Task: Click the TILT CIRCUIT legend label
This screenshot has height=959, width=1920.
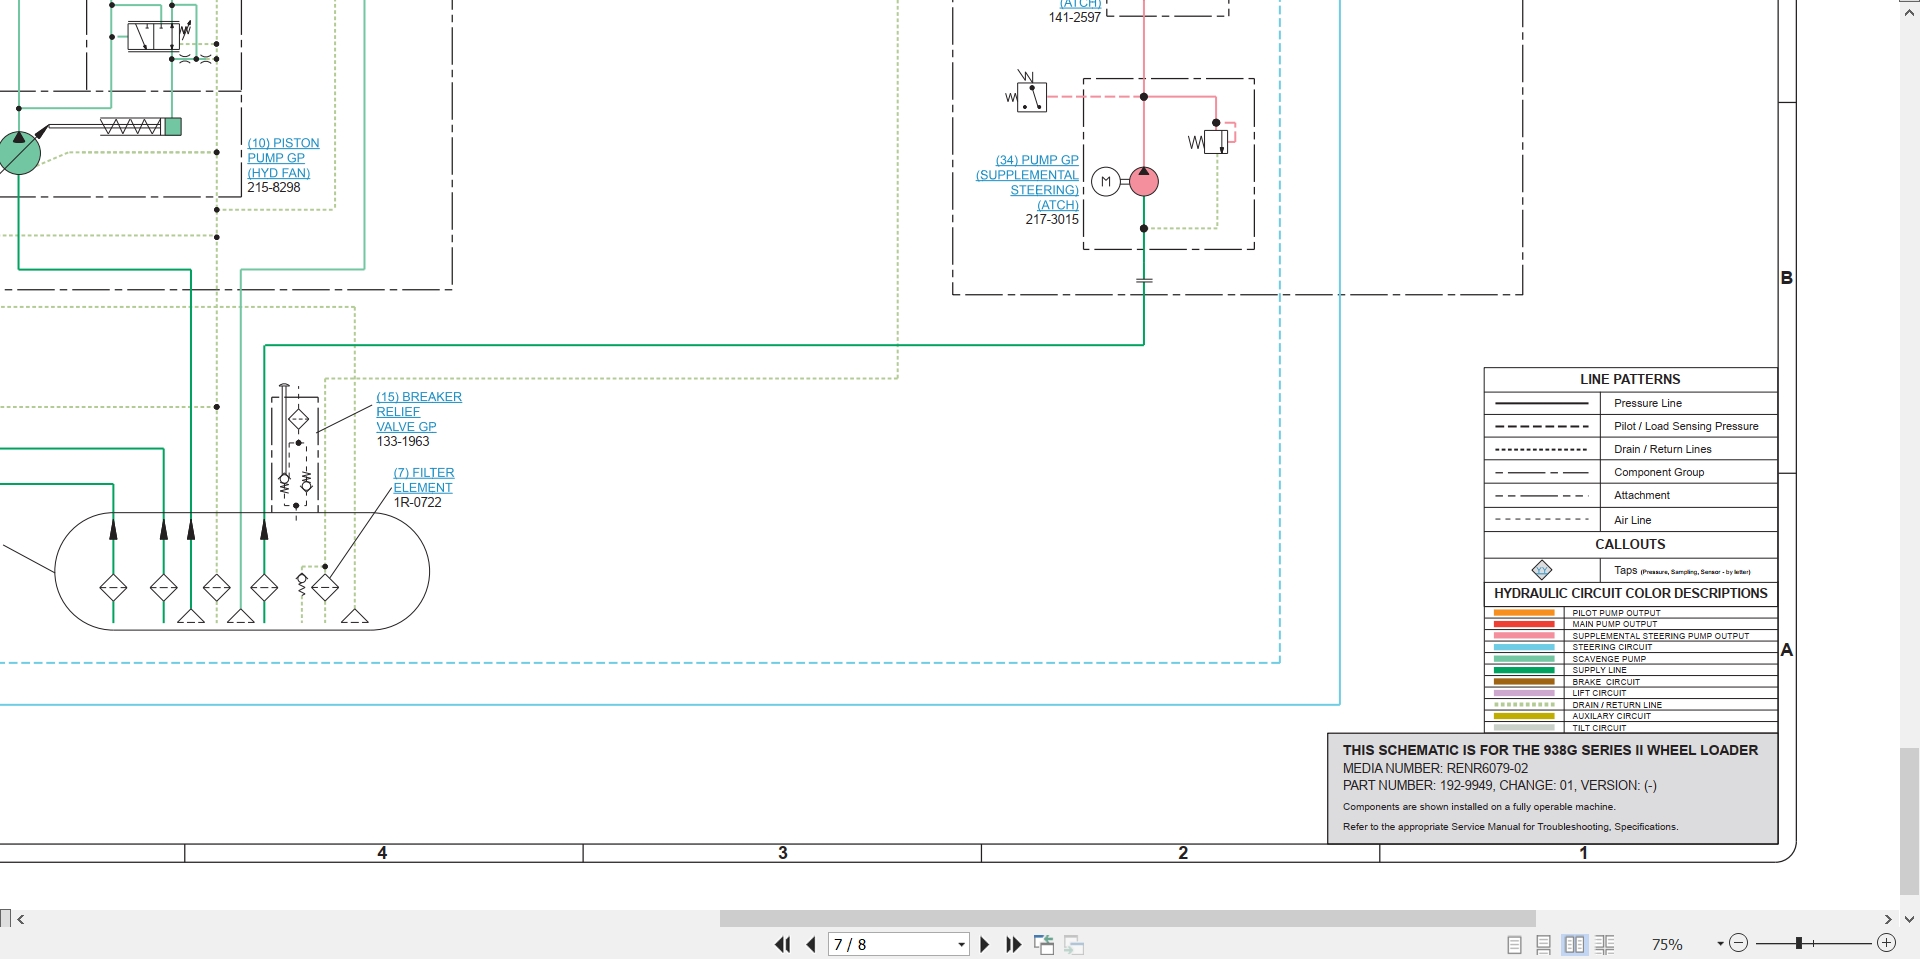Action: coord(1599,728)
